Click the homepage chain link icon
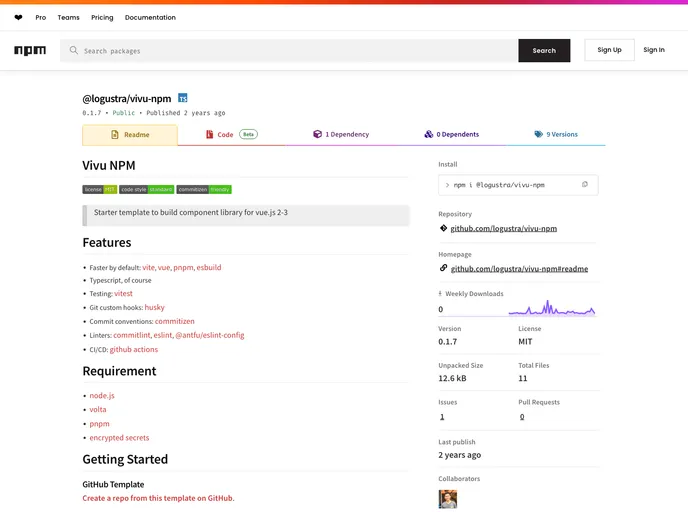This screenshot has height=512, width=688. coord(443,268)
